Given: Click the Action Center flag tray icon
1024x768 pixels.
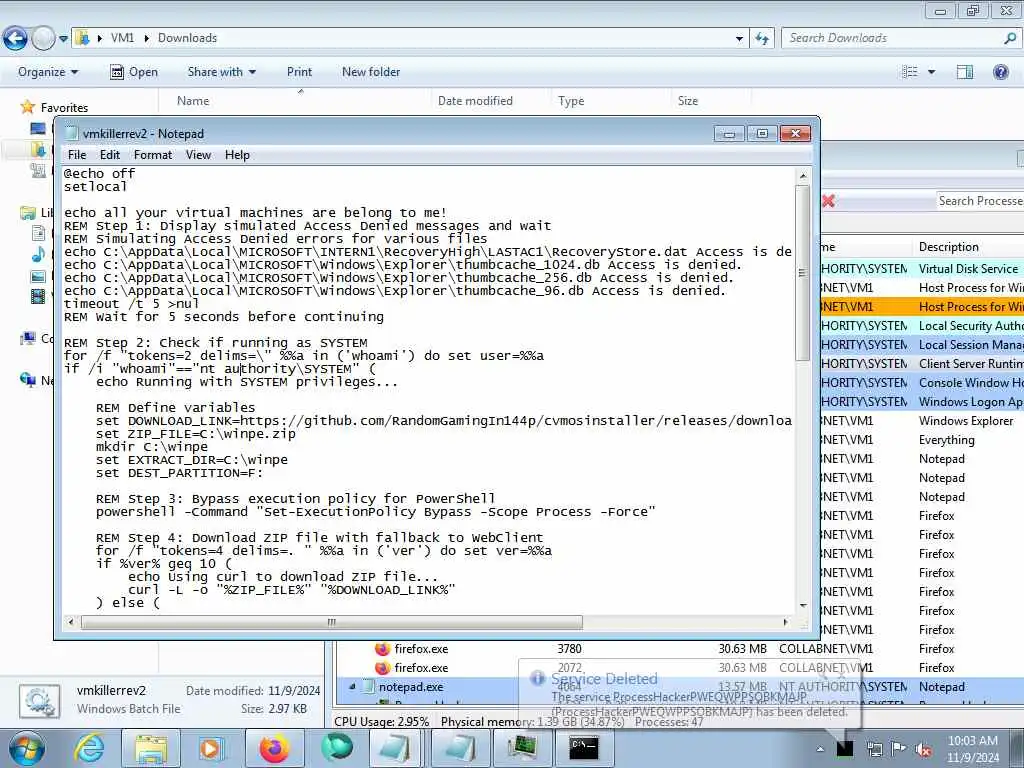Looking at the screenshot, I should click(899, 748).
